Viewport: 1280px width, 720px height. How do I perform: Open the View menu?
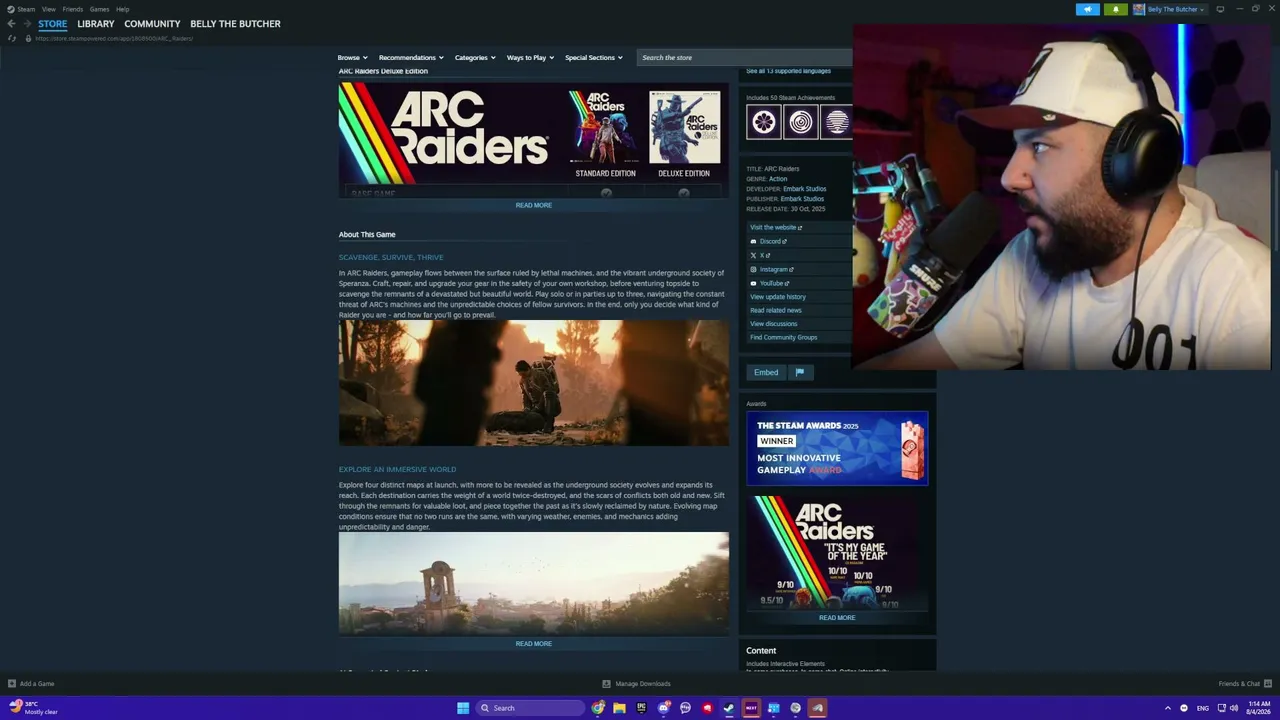tap(48, 9)
